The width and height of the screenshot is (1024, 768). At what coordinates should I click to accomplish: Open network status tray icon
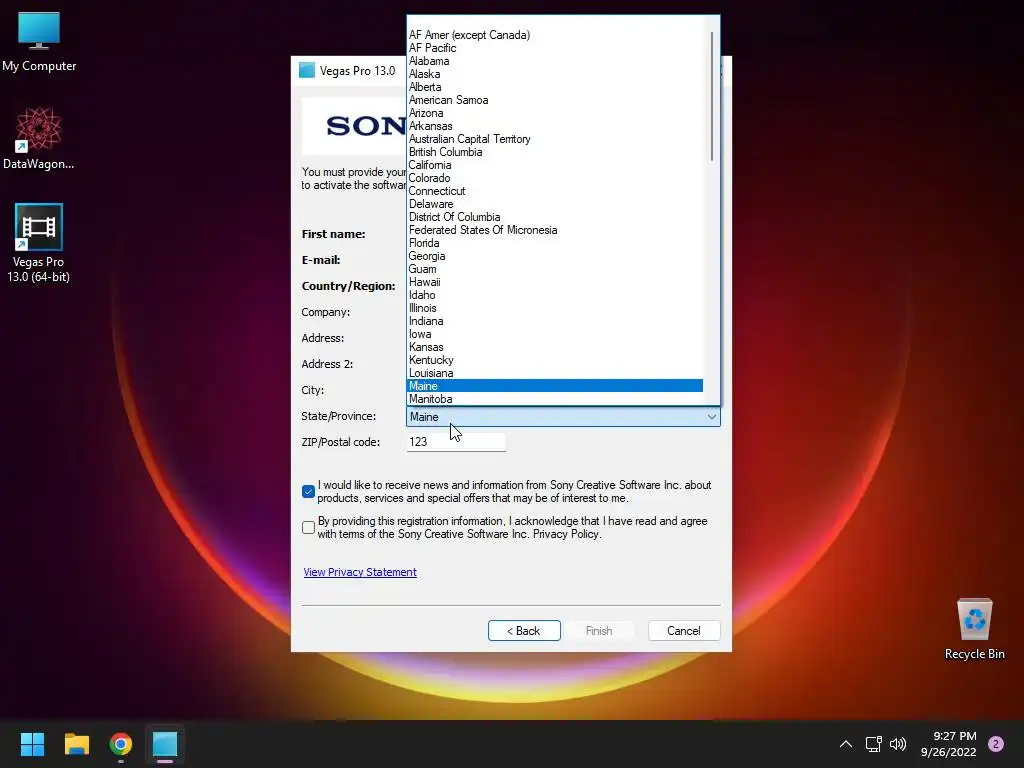point(873,744)
